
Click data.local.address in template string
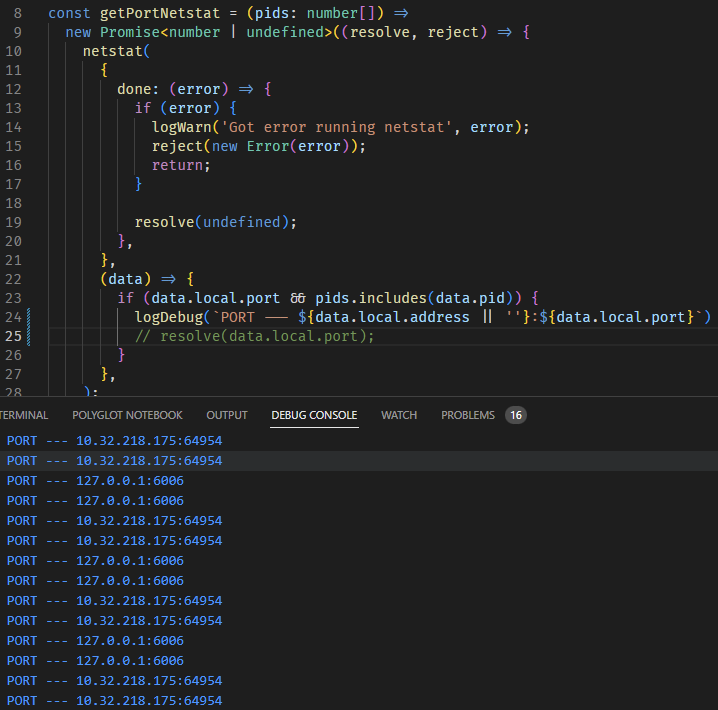(x=392, y=317)
